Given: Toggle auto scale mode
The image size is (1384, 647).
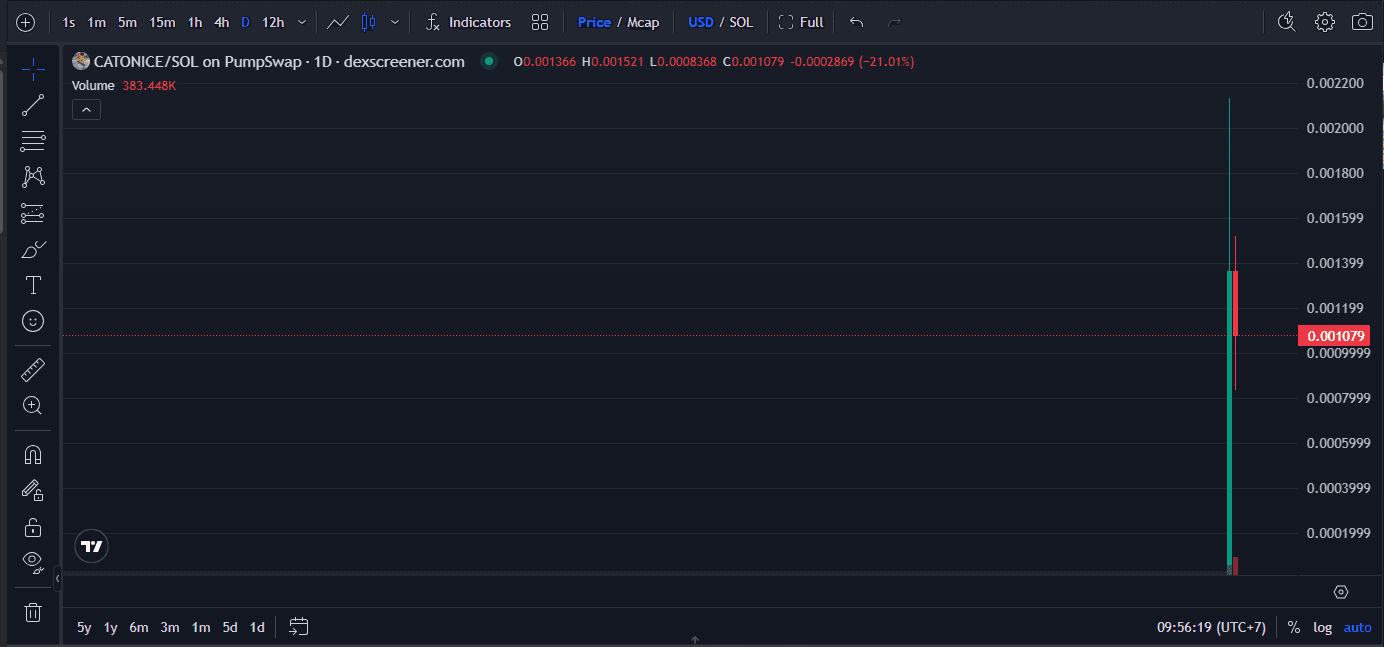Looking at the screenshot, I should click(1357, 627).
